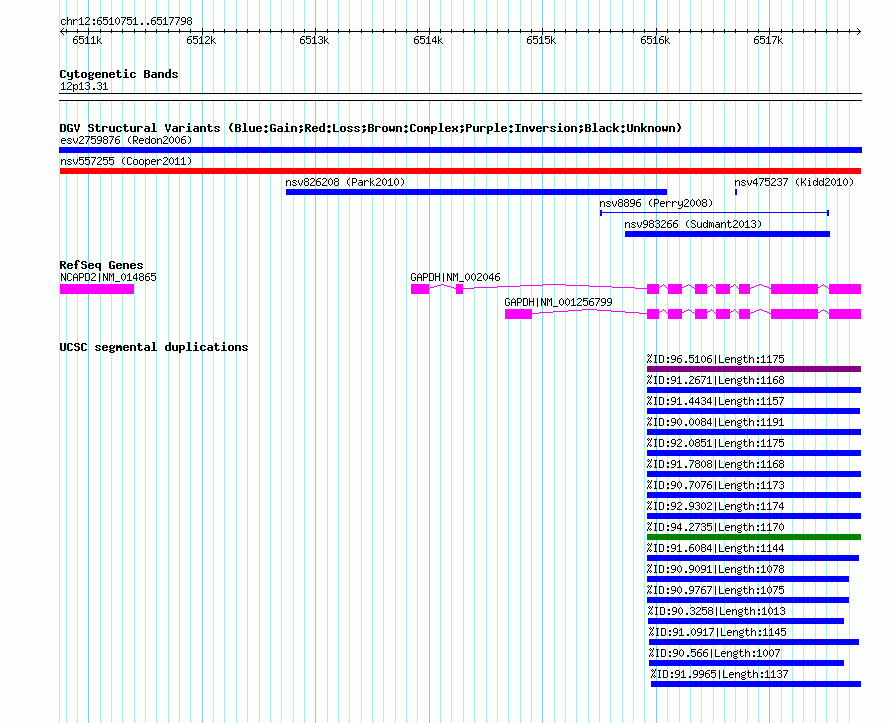
Task: Select gene label NCAPD2|NM_014865
Action: (x=108, y=278)
